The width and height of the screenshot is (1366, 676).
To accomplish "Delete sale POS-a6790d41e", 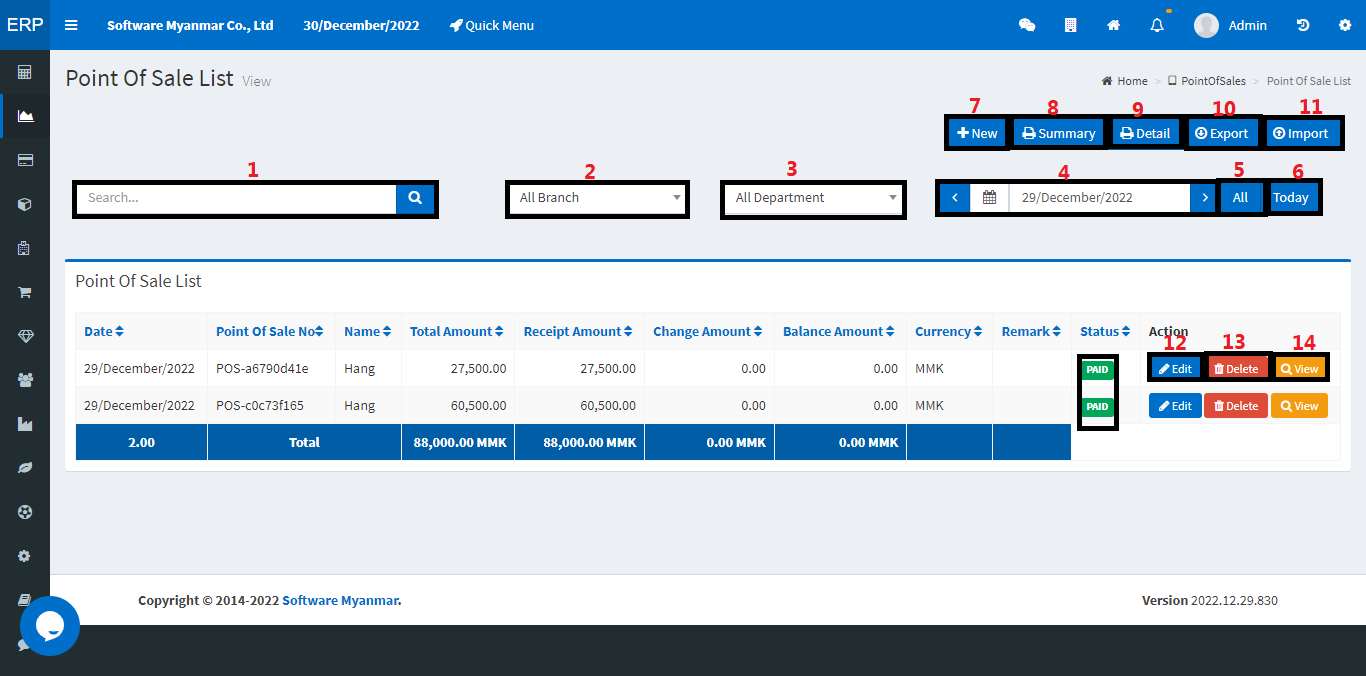I will [x=1236, y=369].
